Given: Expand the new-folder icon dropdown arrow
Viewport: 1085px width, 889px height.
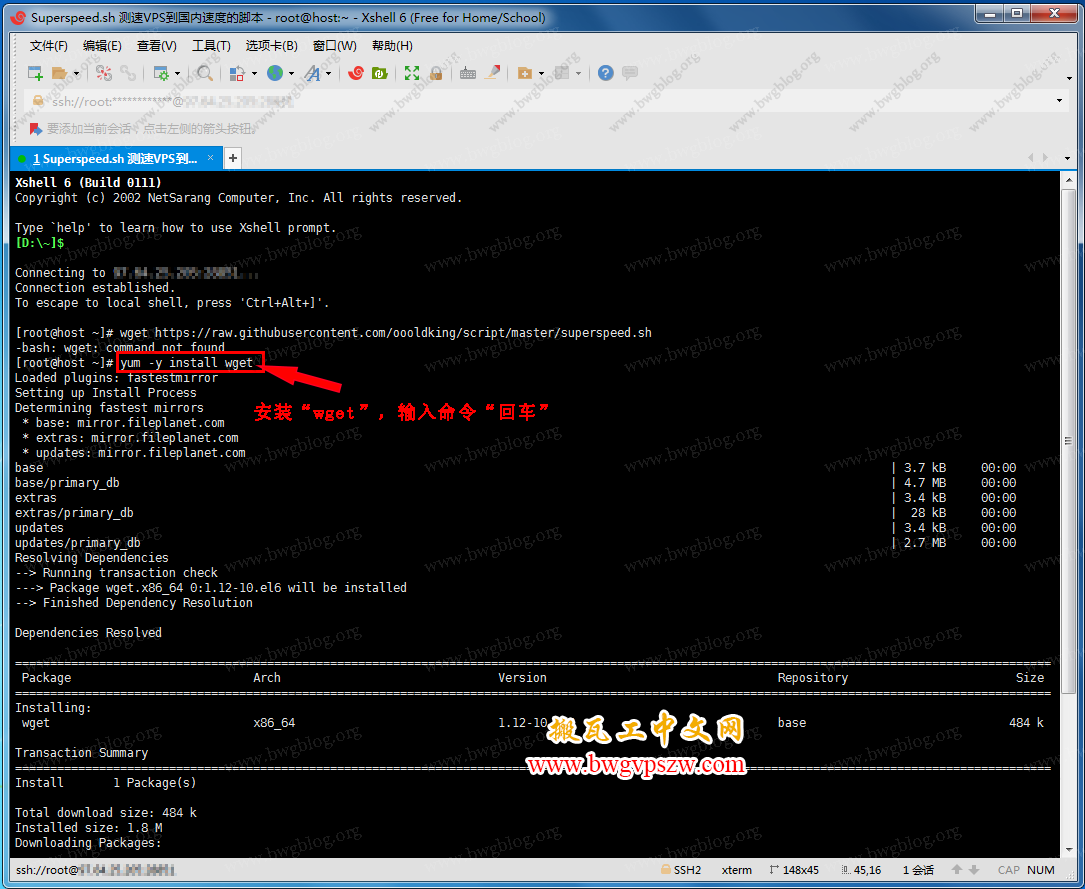Looking at the screenshot, I should 541,73.
